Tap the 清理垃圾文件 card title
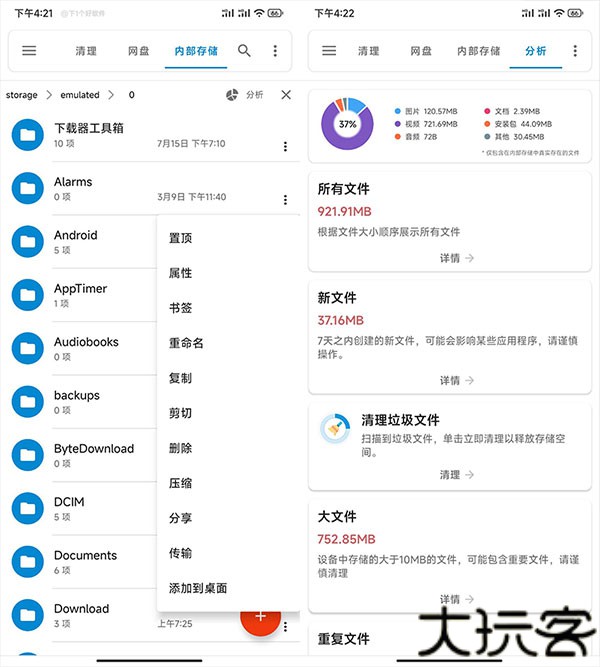 pos(400,420)
